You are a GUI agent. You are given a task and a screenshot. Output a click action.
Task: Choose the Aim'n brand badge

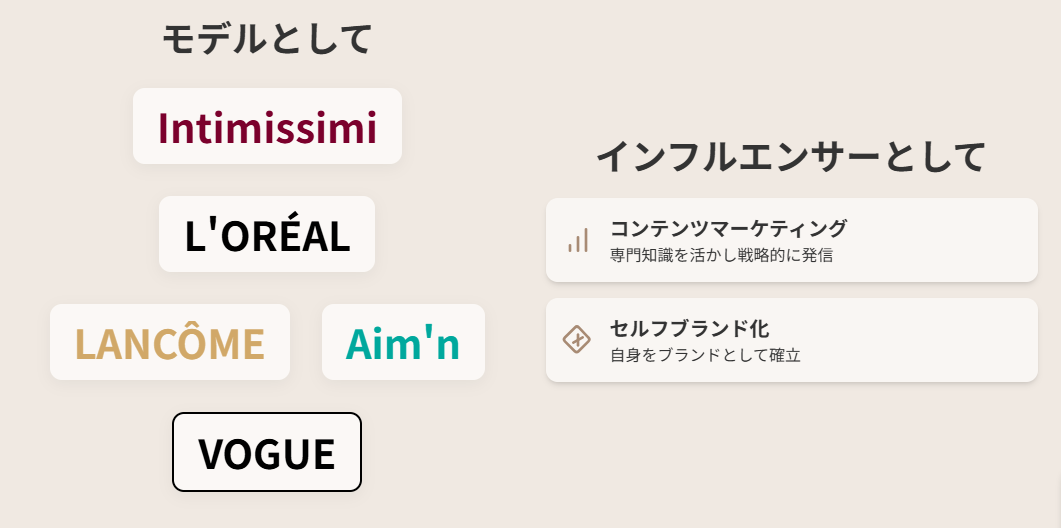(403, 342)
